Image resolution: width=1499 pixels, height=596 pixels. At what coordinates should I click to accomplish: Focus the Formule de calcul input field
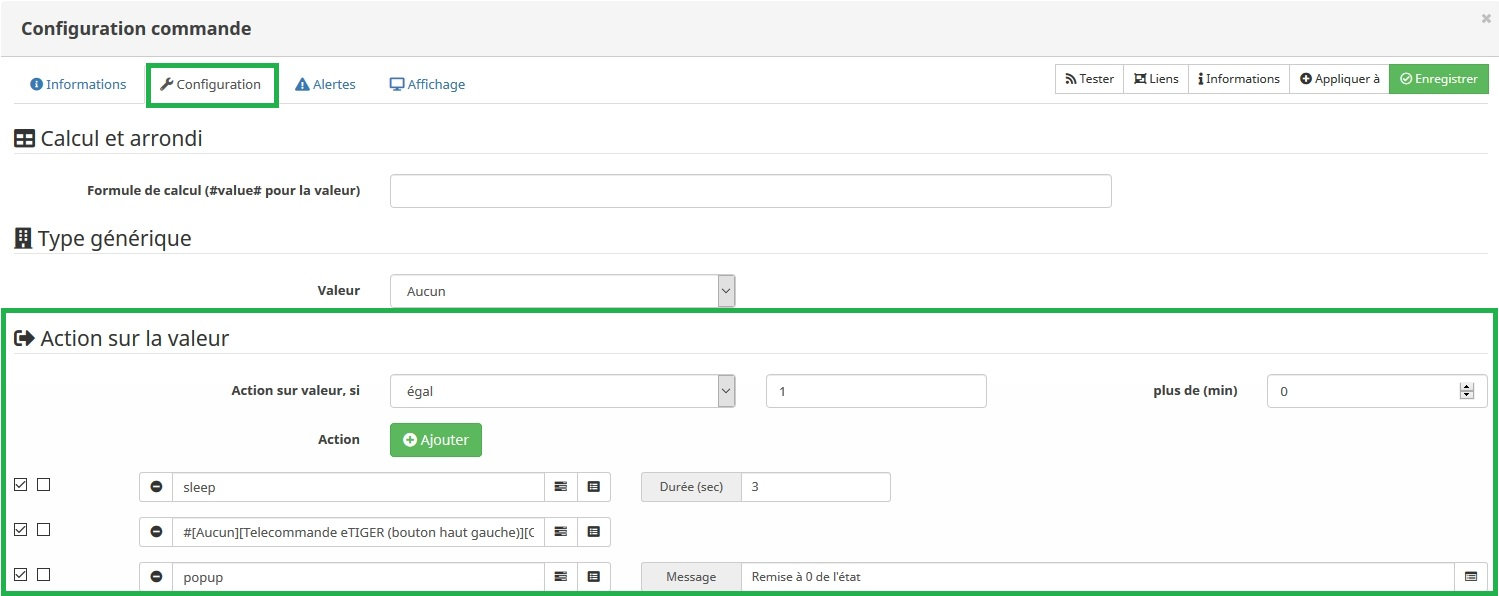coord(750,191)
